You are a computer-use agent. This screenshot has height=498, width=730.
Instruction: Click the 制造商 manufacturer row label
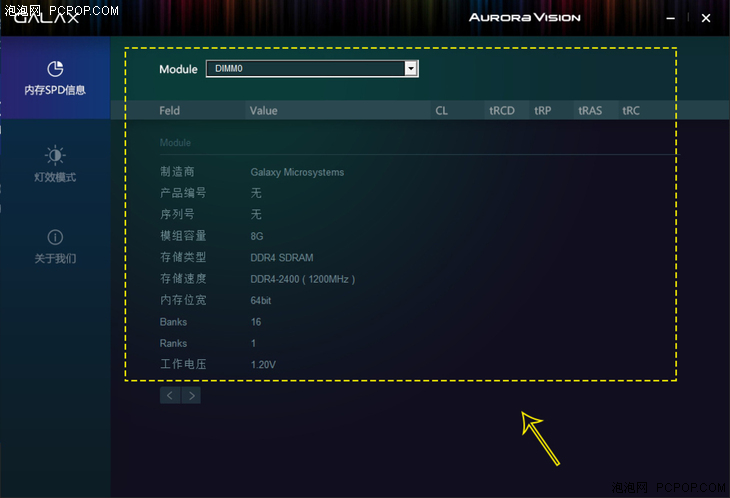coord(177,172)
